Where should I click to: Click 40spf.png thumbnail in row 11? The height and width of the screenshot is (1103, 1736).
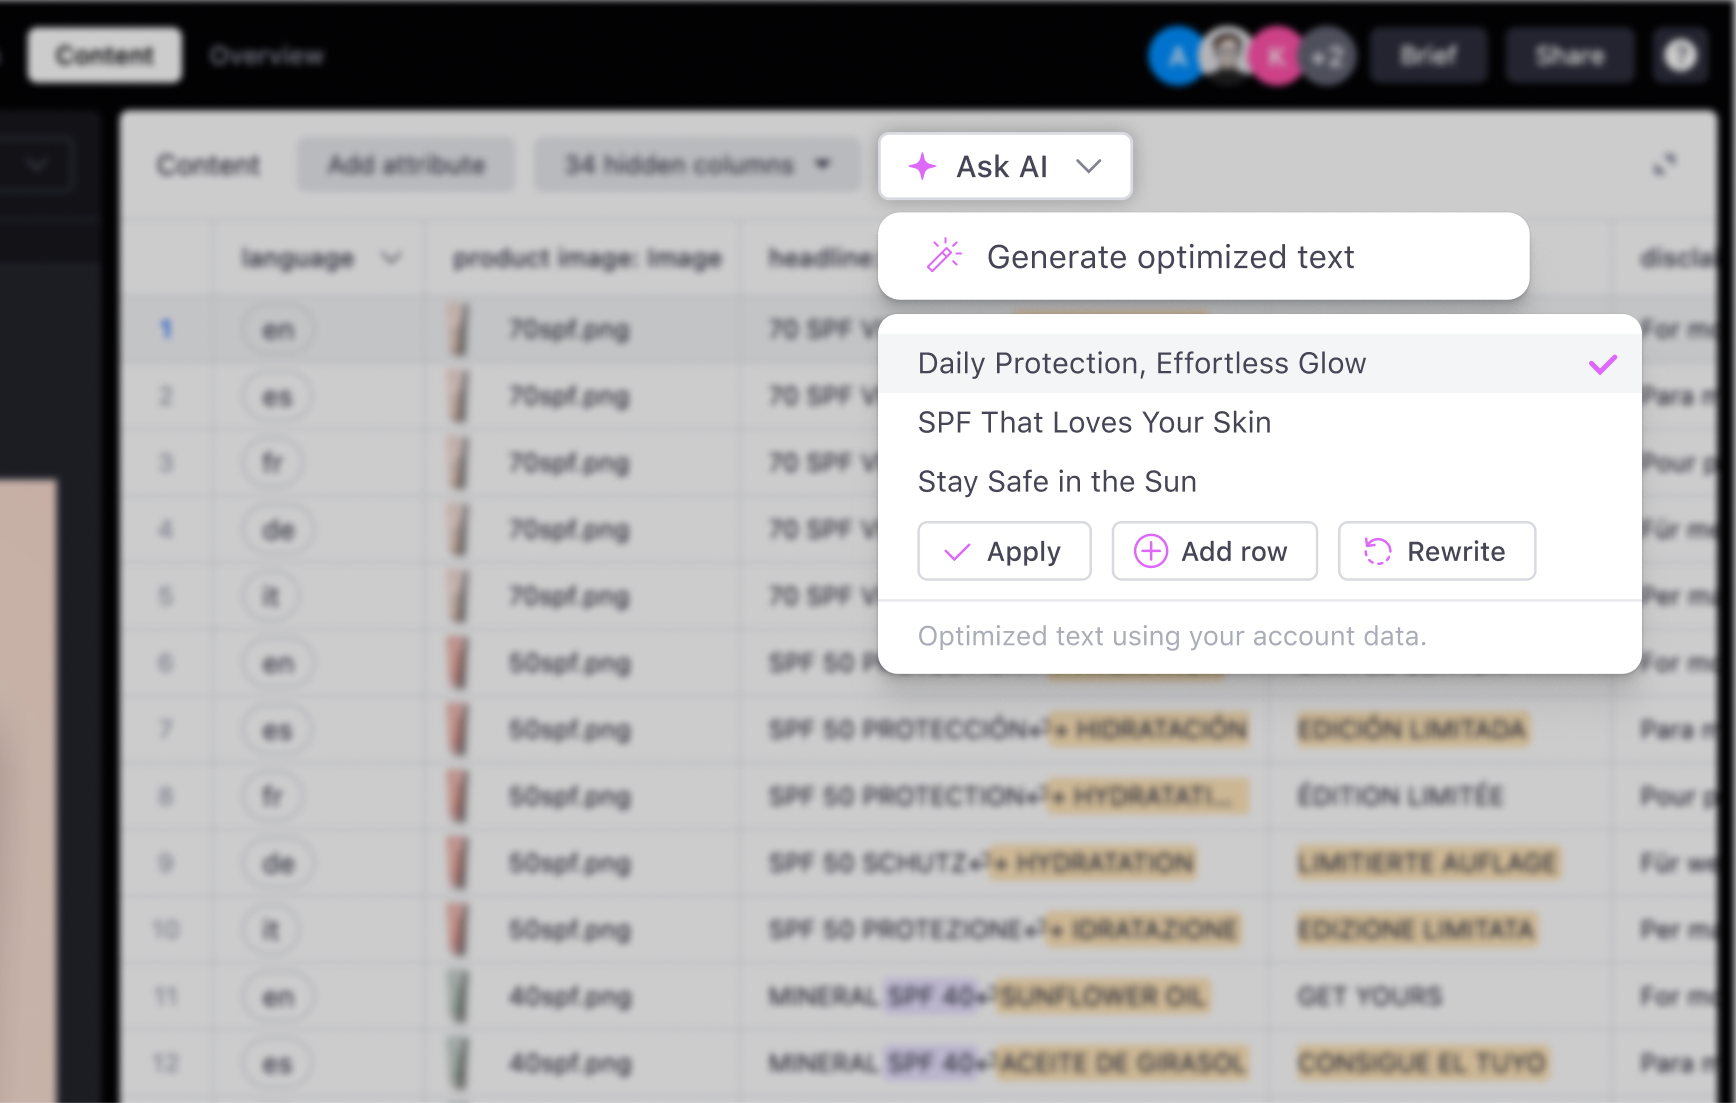click(x=460, y=996)
